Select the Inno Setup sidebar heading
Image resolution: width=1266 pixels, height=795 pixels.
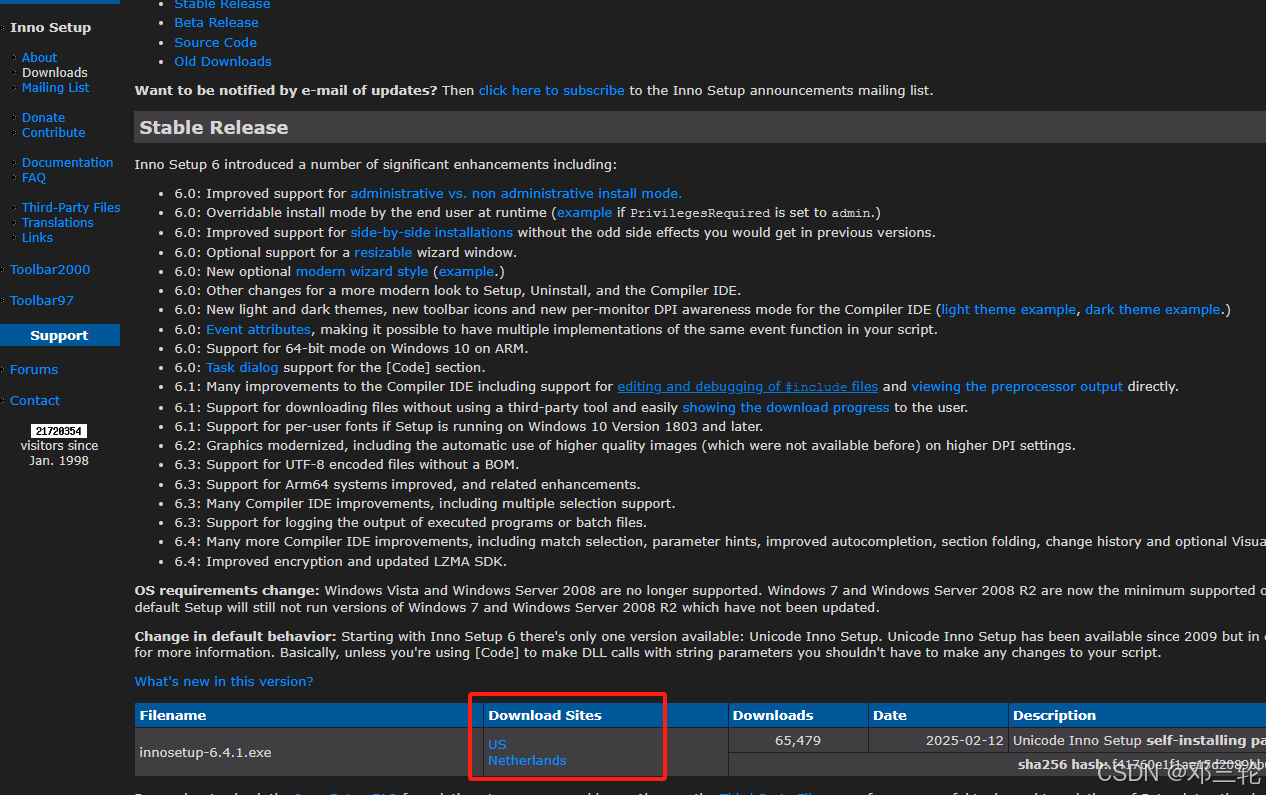pyautogui.click(x=50, y=27)
